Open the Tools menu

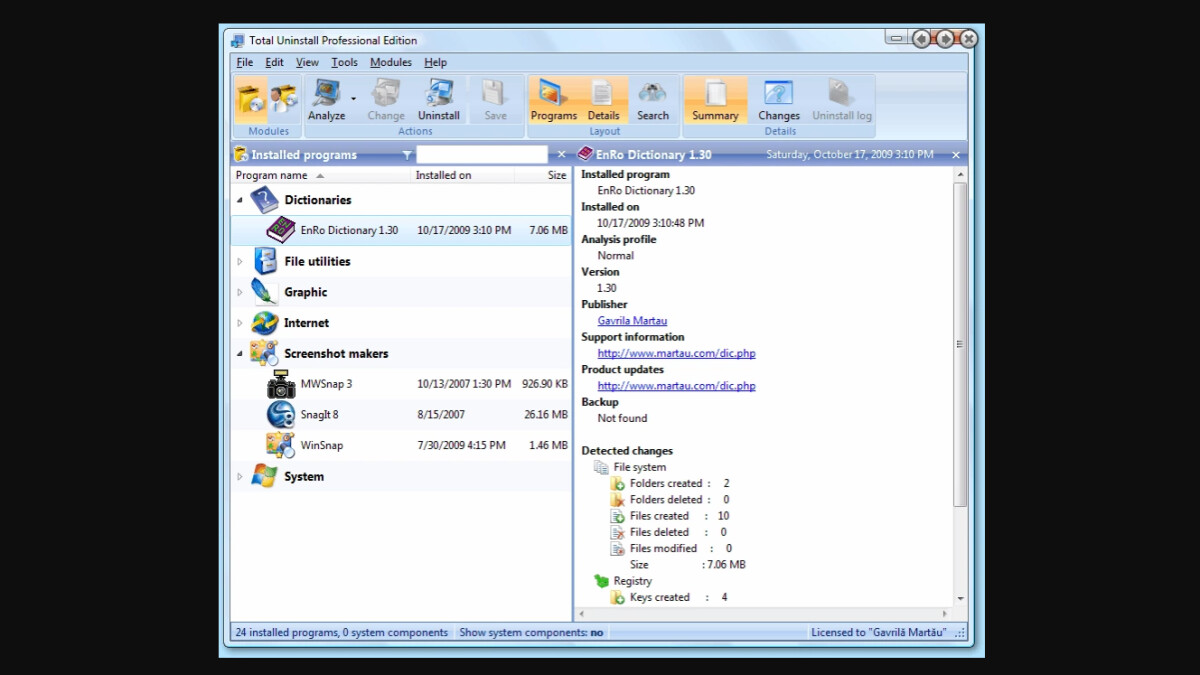coord(344,62)
